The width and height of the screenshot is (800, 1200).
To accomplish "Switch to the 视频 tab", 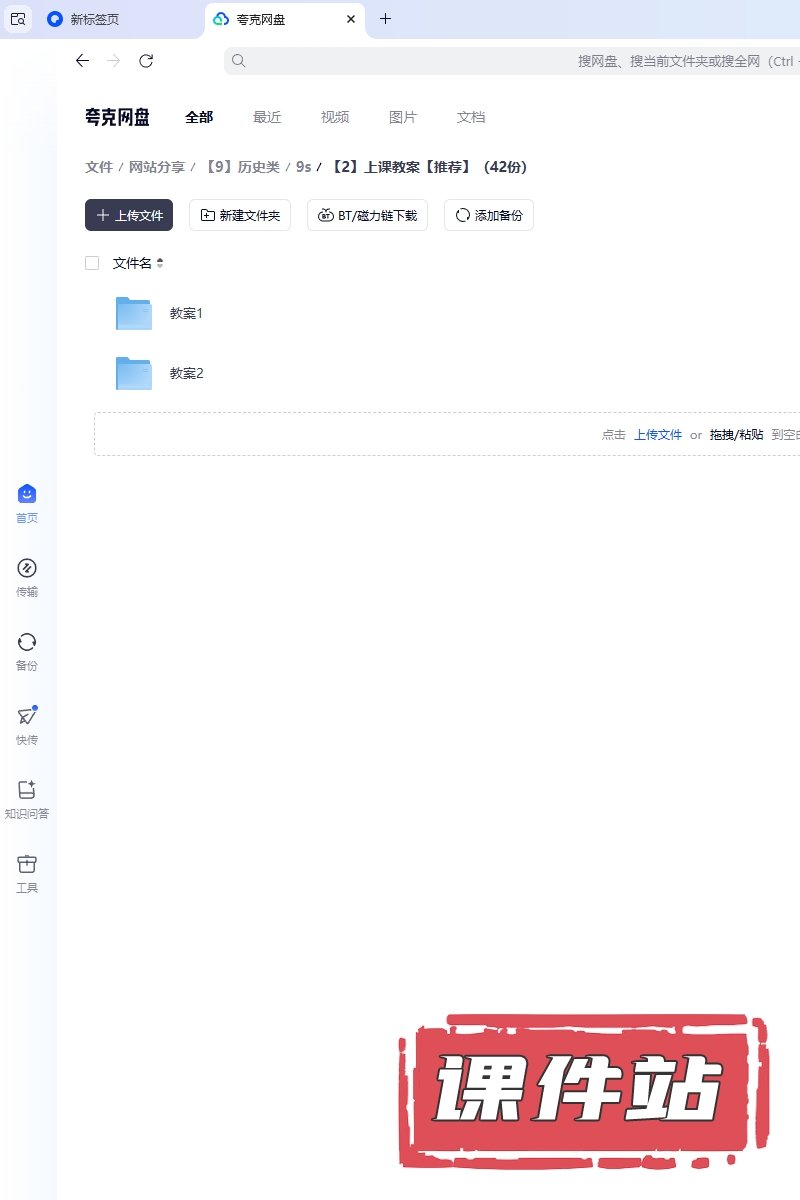I will [335, 117].
